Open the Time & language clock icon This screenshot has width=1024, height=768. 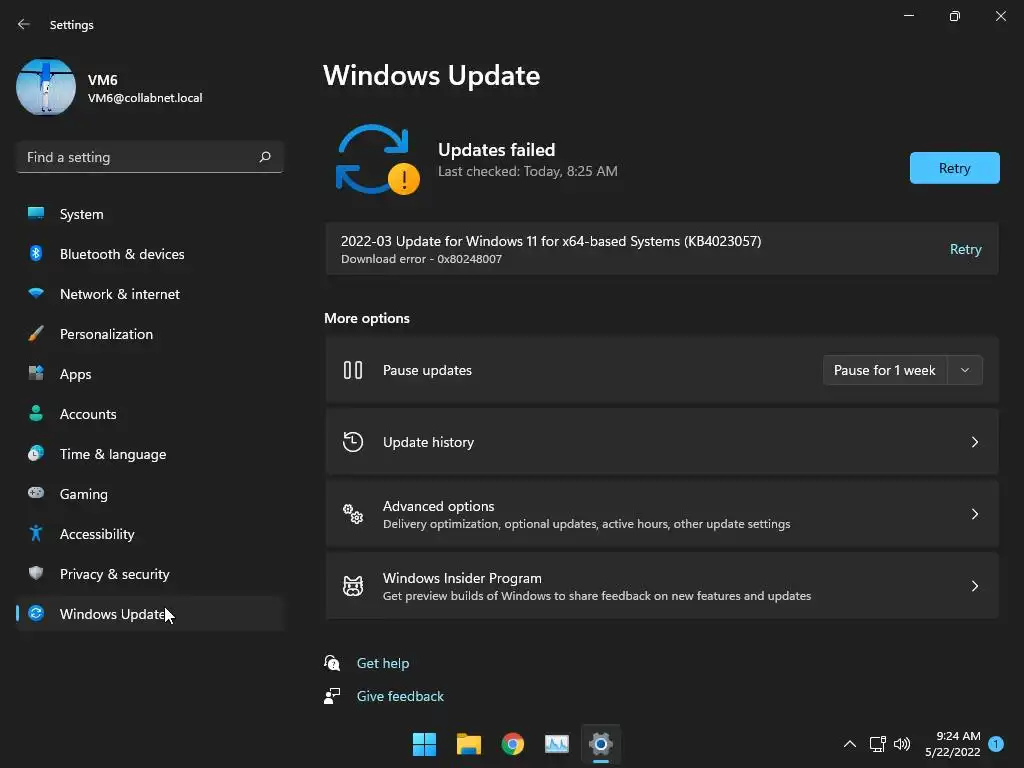click(x=36, y=453)
